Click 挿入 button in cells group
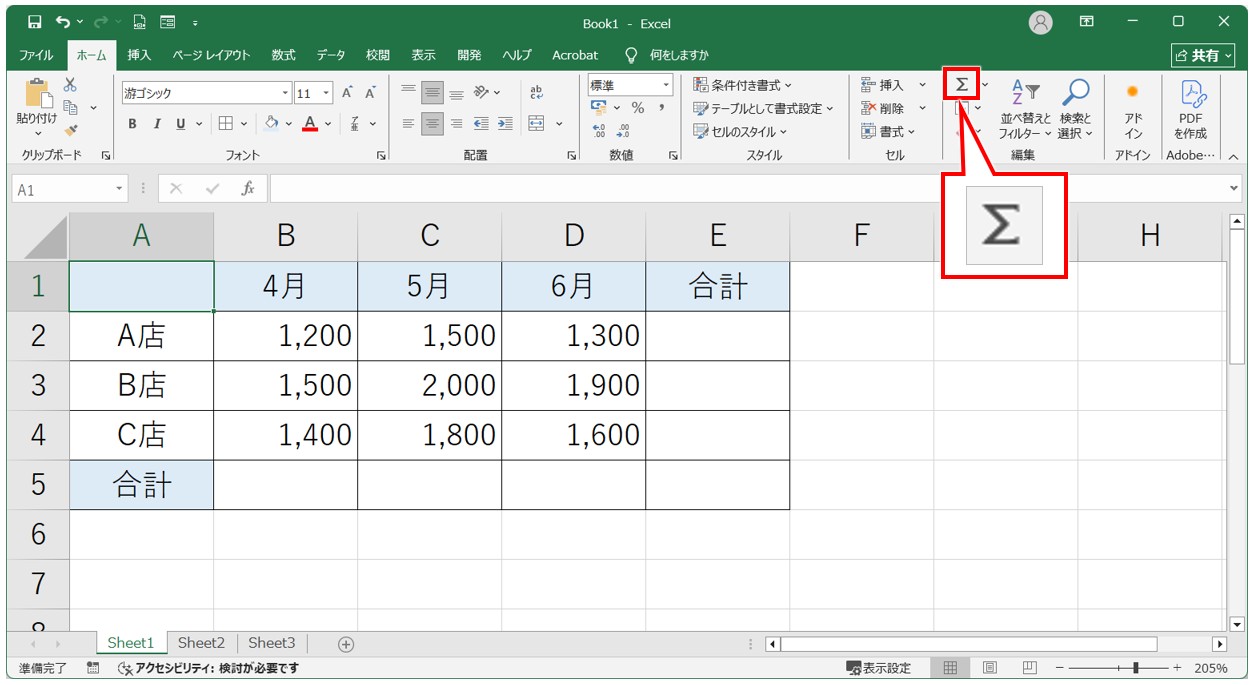 (x=883, y=85)
